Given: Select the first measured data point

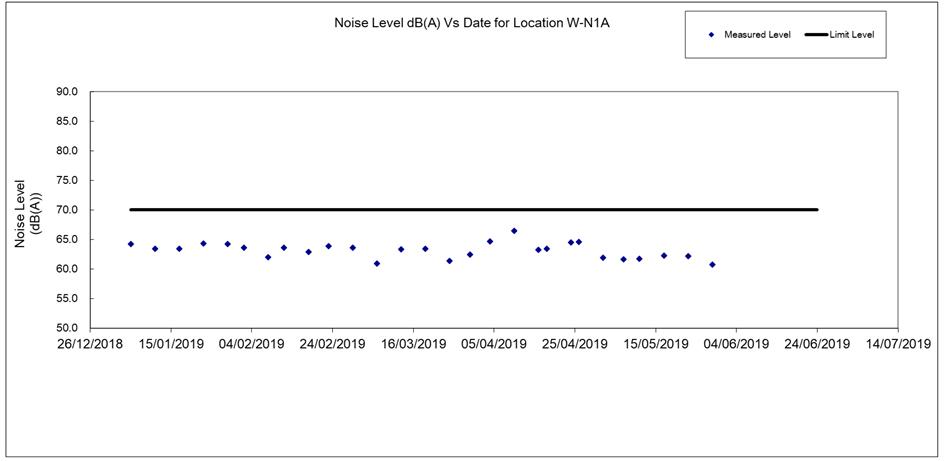Looking at the screenshot, I should 131,244.
